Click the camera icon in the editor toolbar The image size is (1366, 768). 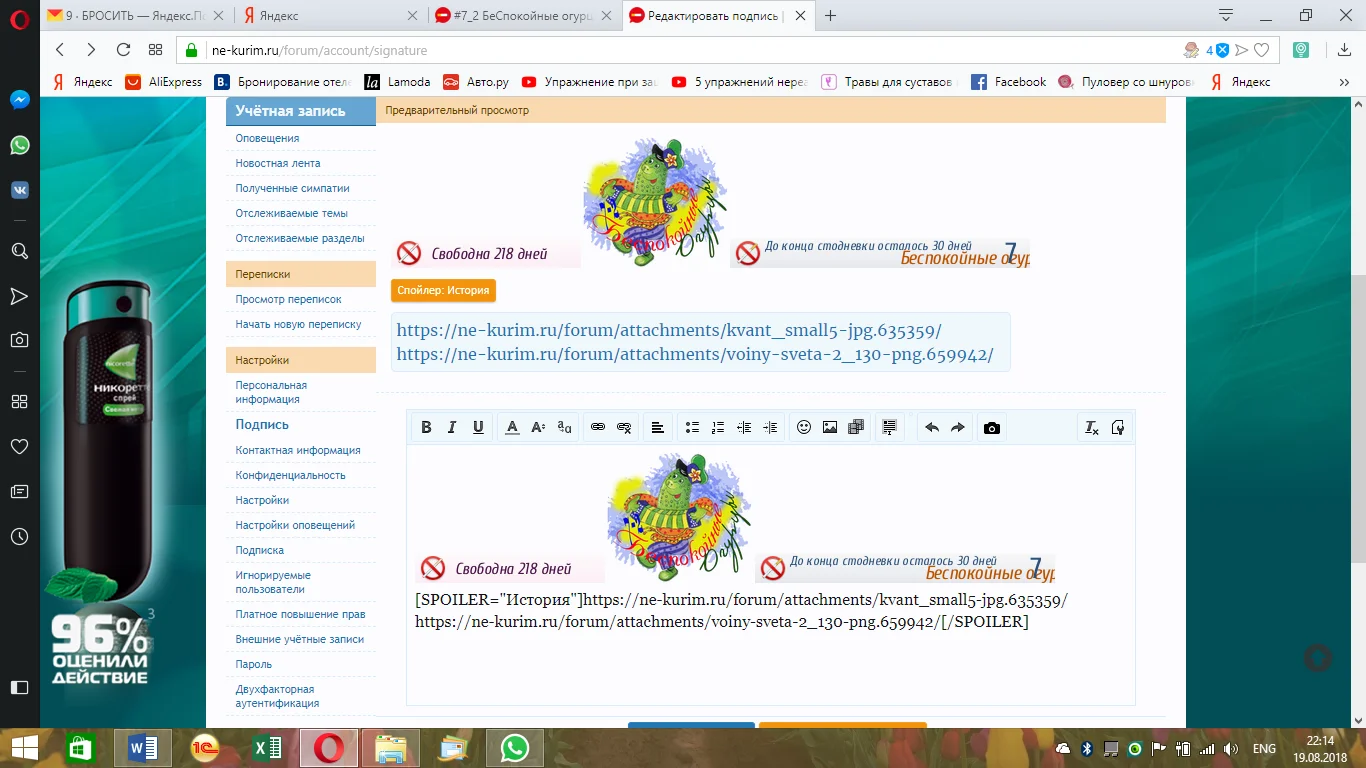pos(992,428)
